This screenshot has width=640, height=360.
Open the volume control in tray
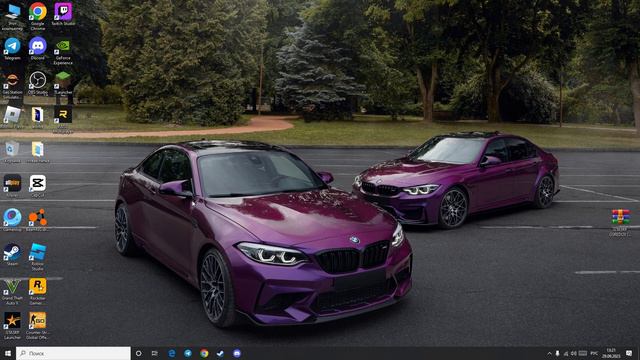(574, 353)
